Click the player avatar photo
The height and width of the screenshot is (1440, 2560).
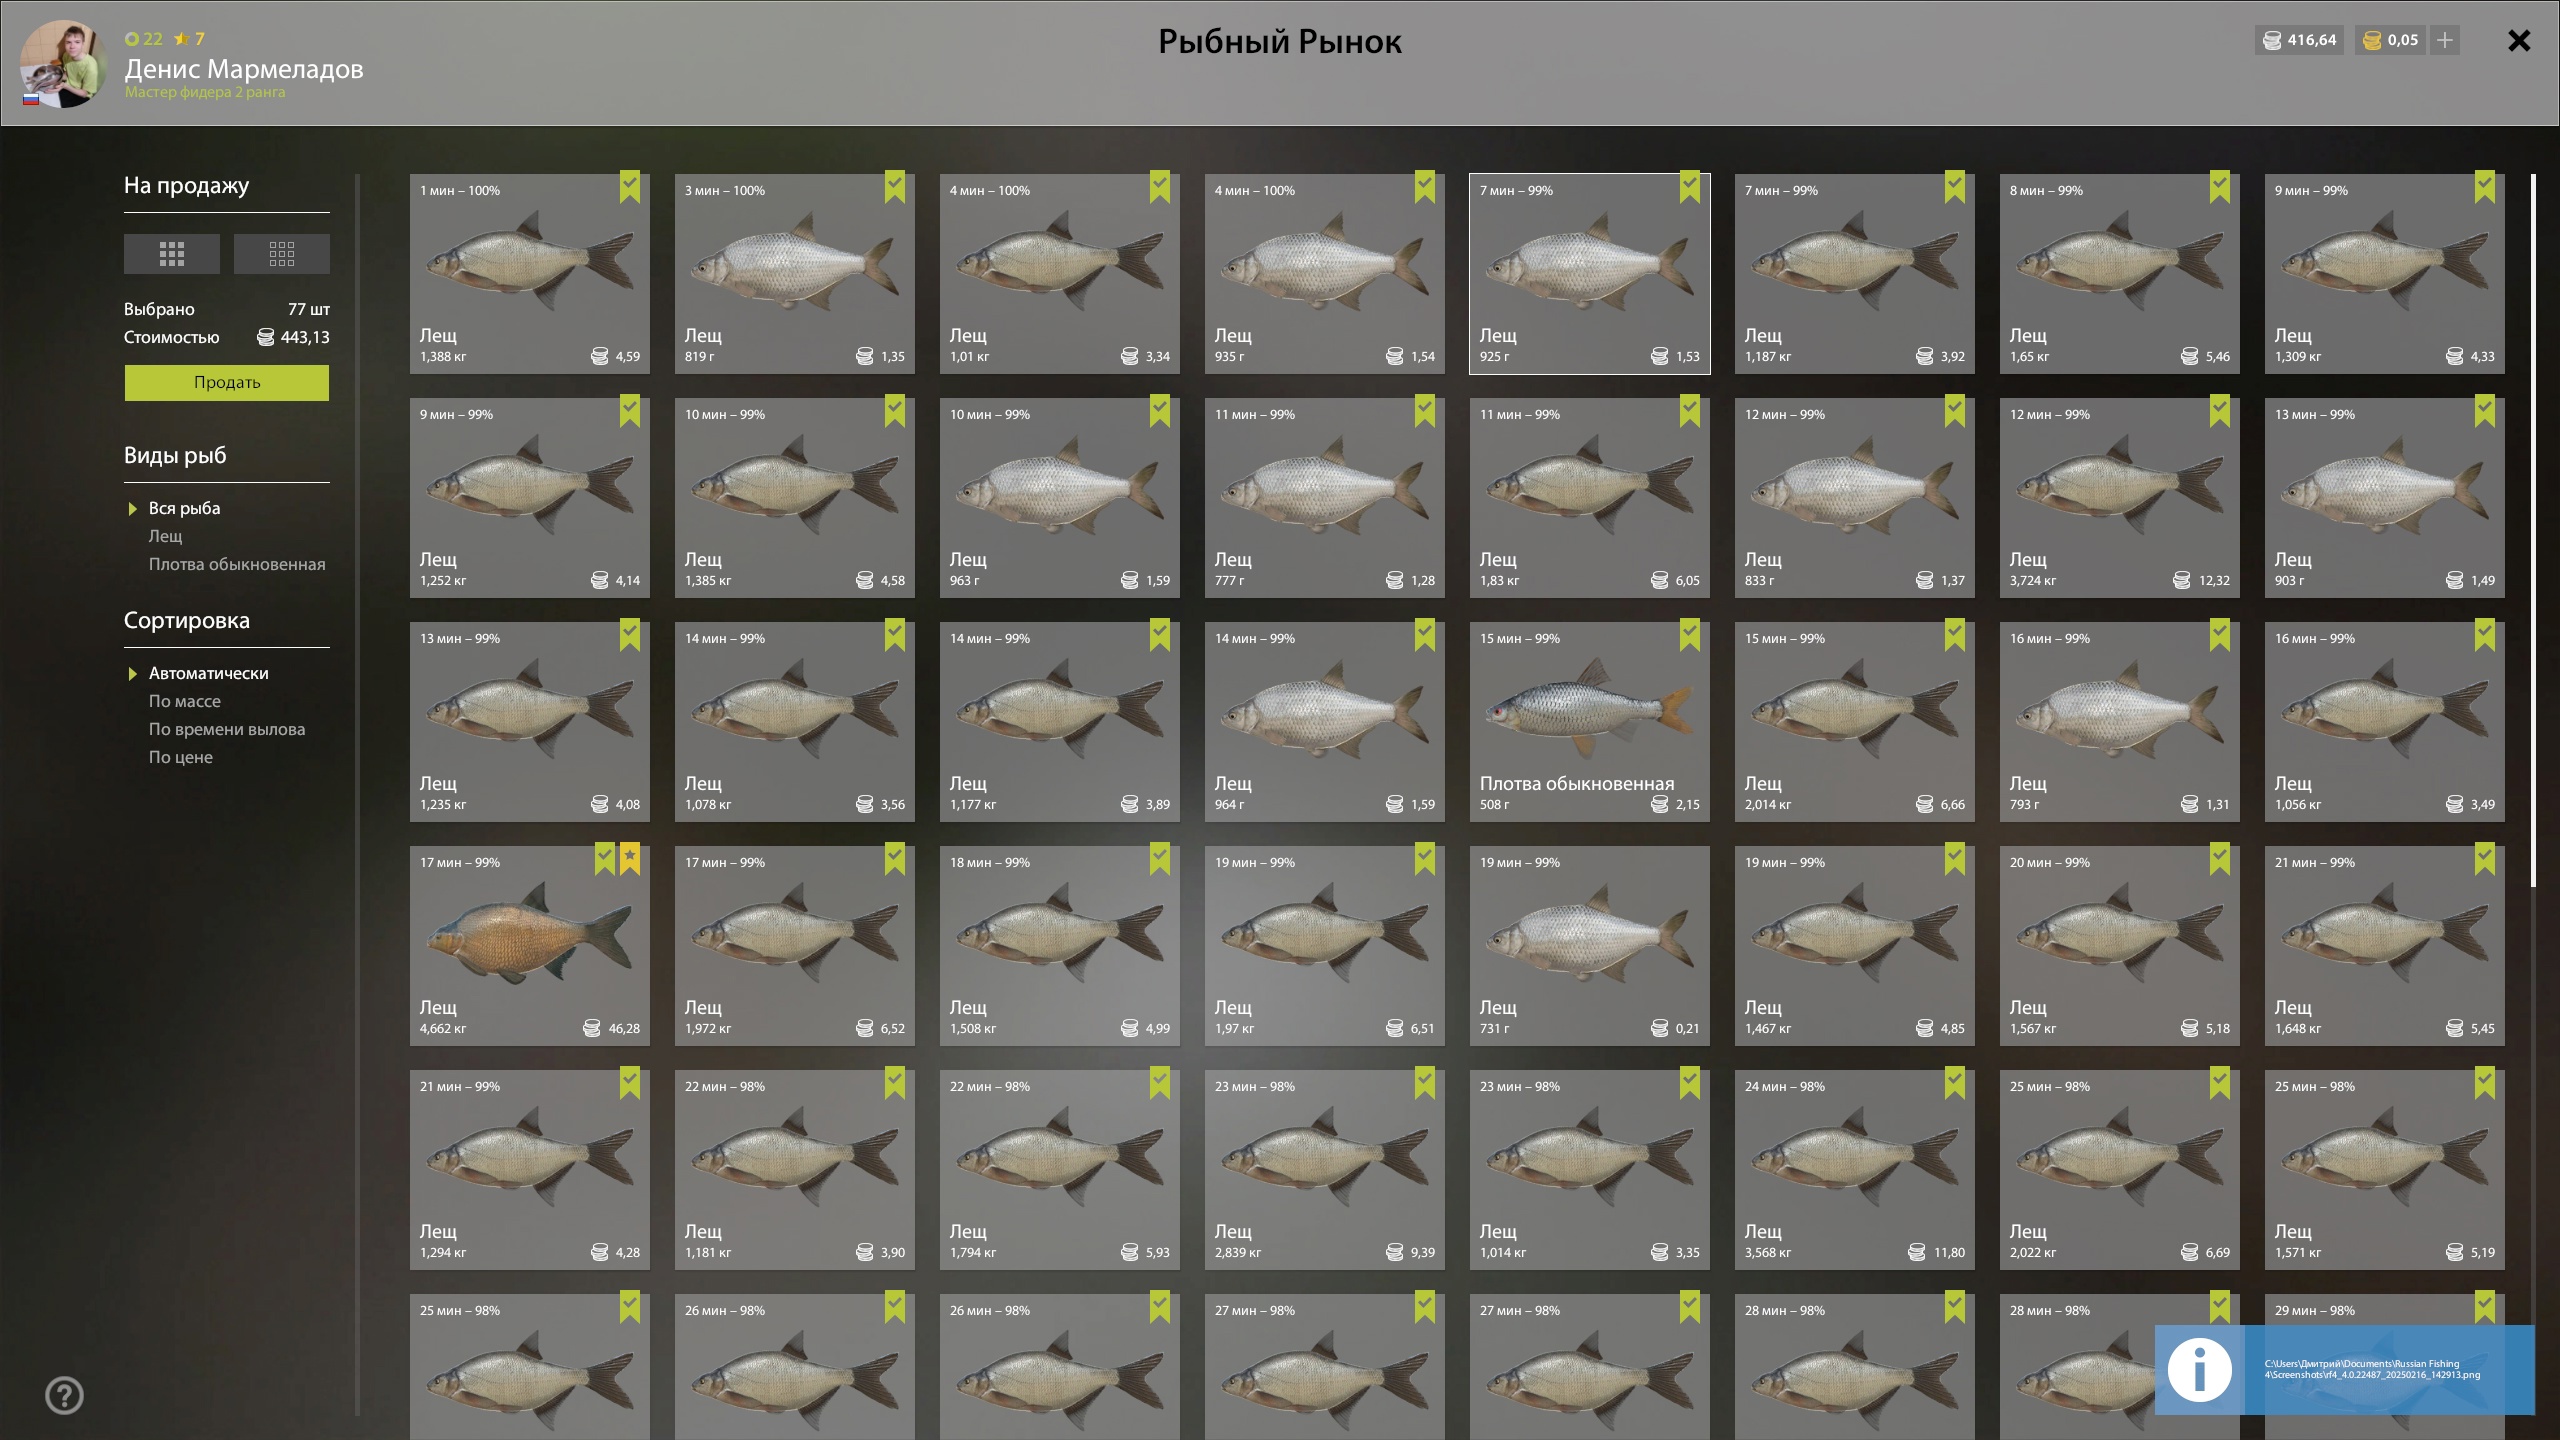coord(63,63)
